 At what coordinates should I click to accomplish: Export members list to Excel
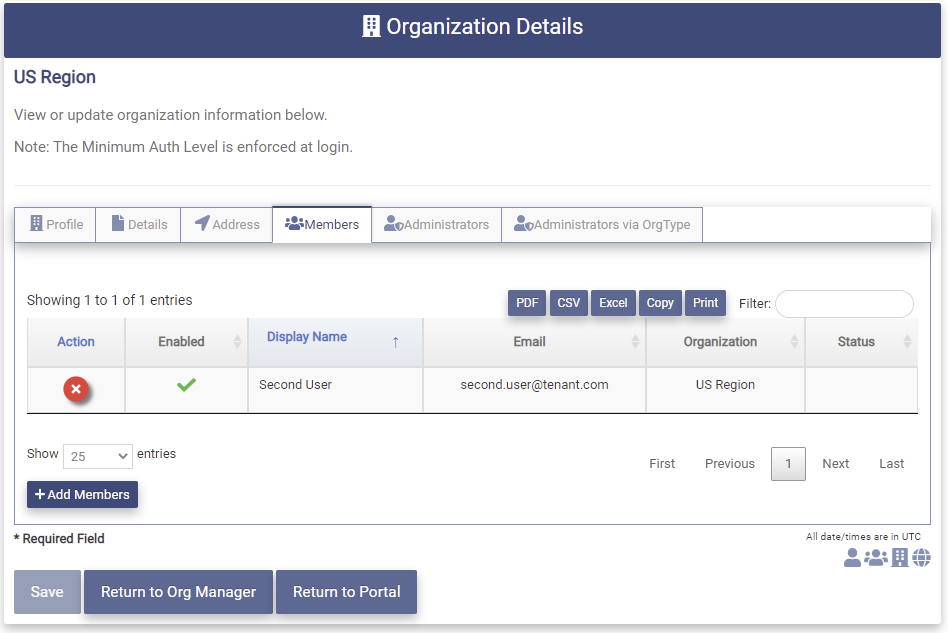click(x=613, y=303)
